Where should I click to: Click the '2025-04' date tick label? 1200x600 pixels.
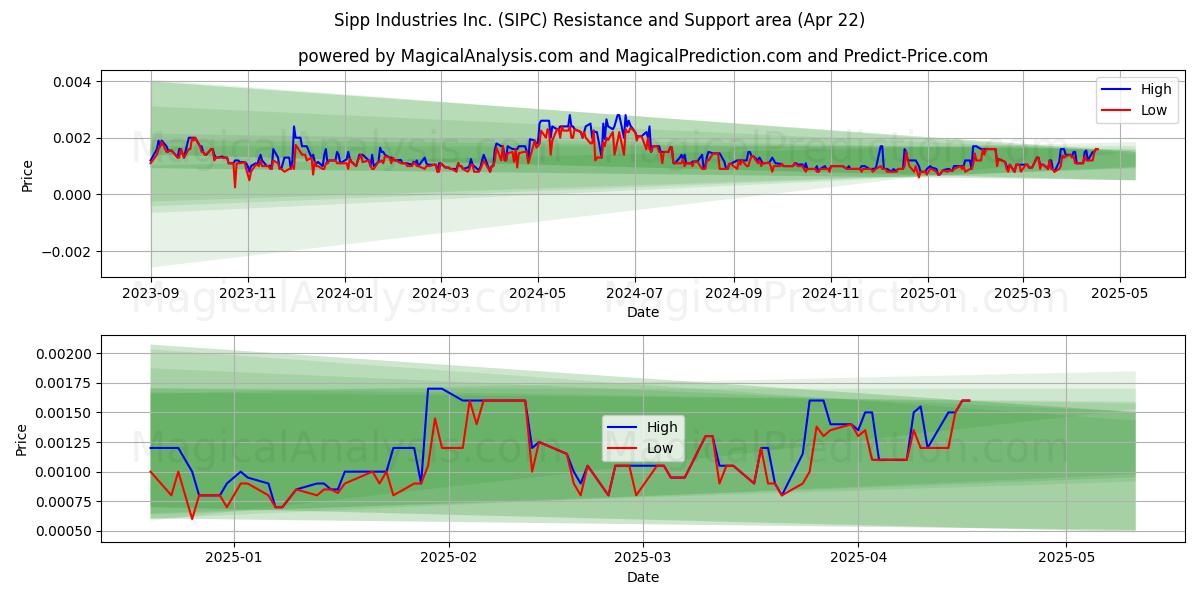[859, 560]
